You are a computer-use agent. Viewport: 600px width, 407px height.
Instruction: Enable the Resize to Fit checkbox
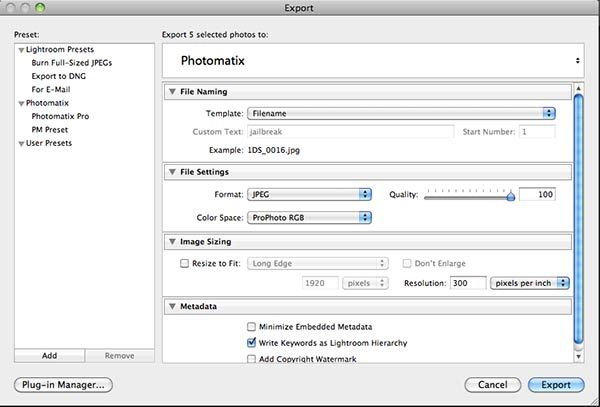click(184, 263)
